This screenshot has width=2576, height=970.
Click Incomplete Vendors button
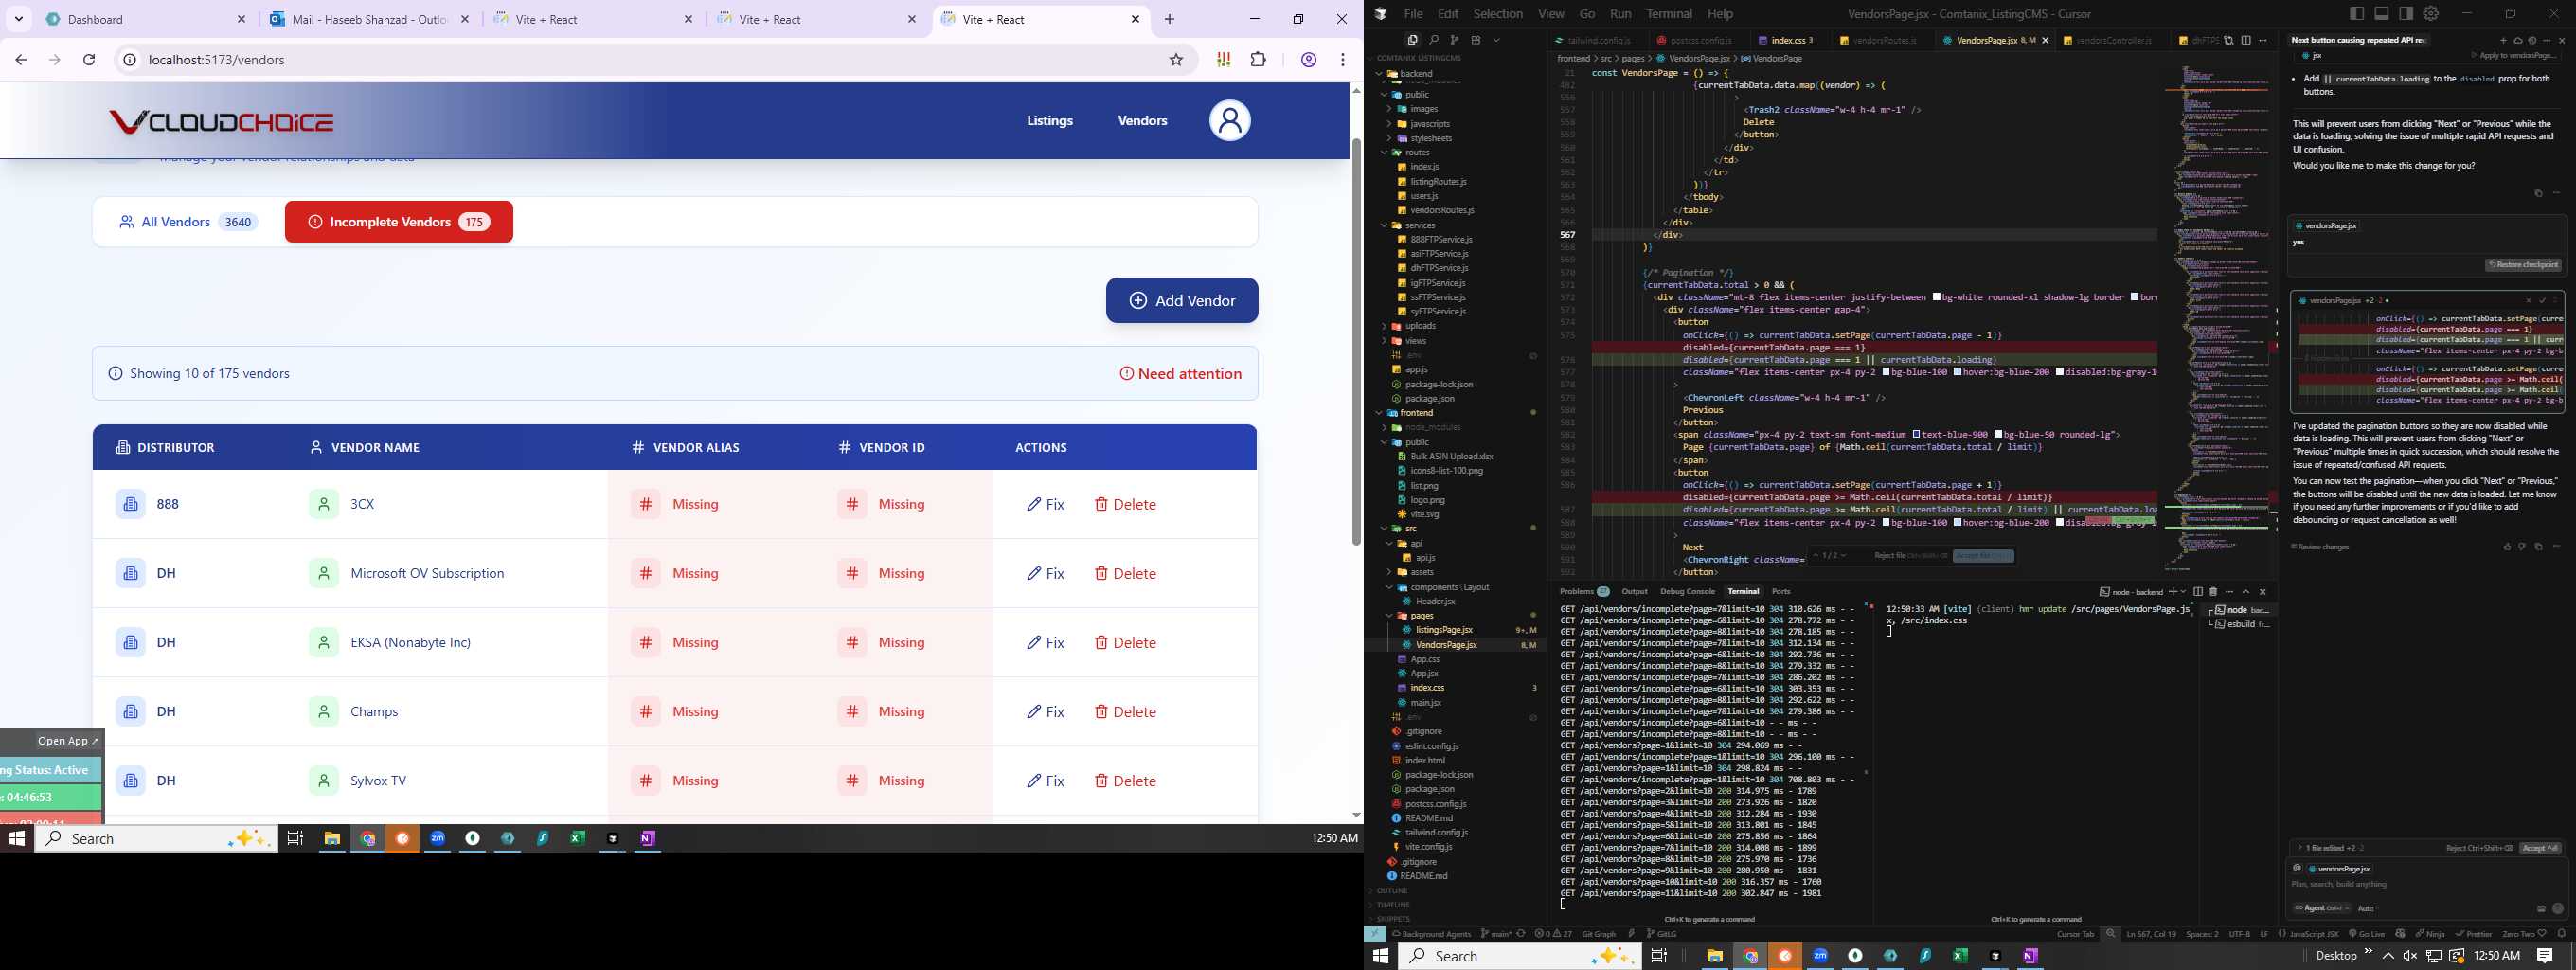coord(399,222)
